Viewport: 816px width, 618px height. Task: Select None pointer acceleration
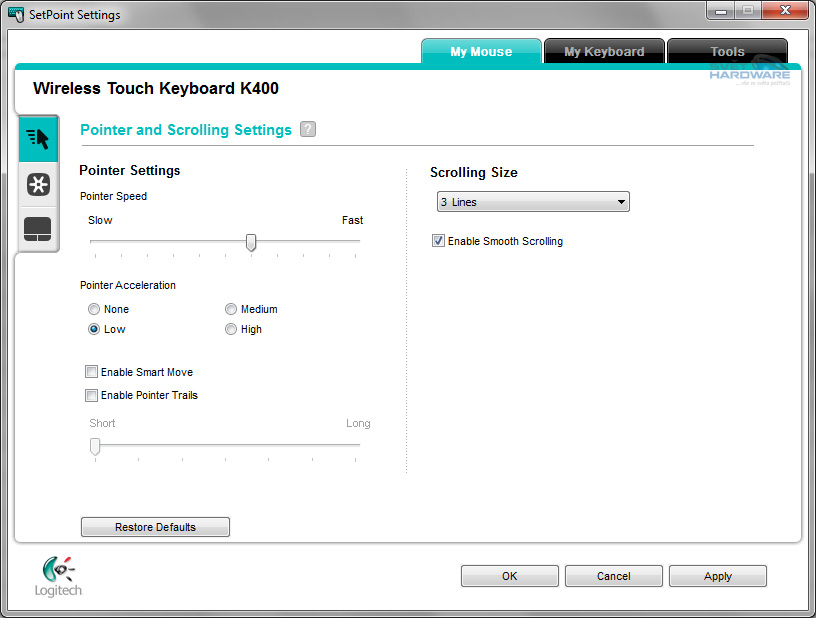coord(94,310)
